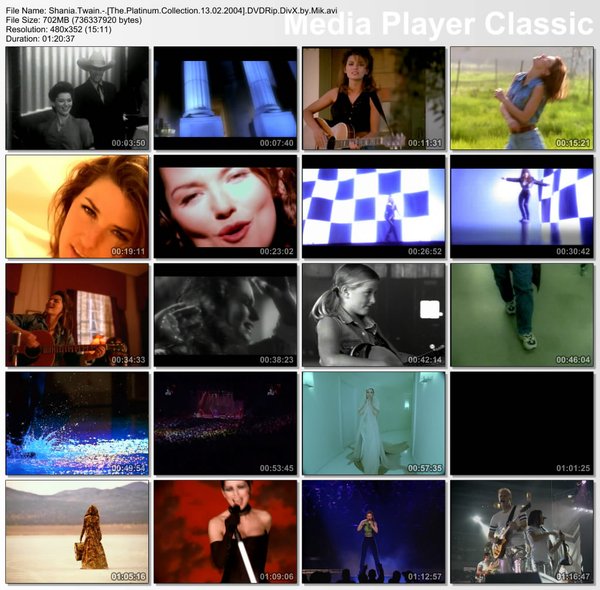Viewport: 600px width, 590px height.
Task: Open the face close-up thumbnail at 00:23:02
Action: (225, 207)
